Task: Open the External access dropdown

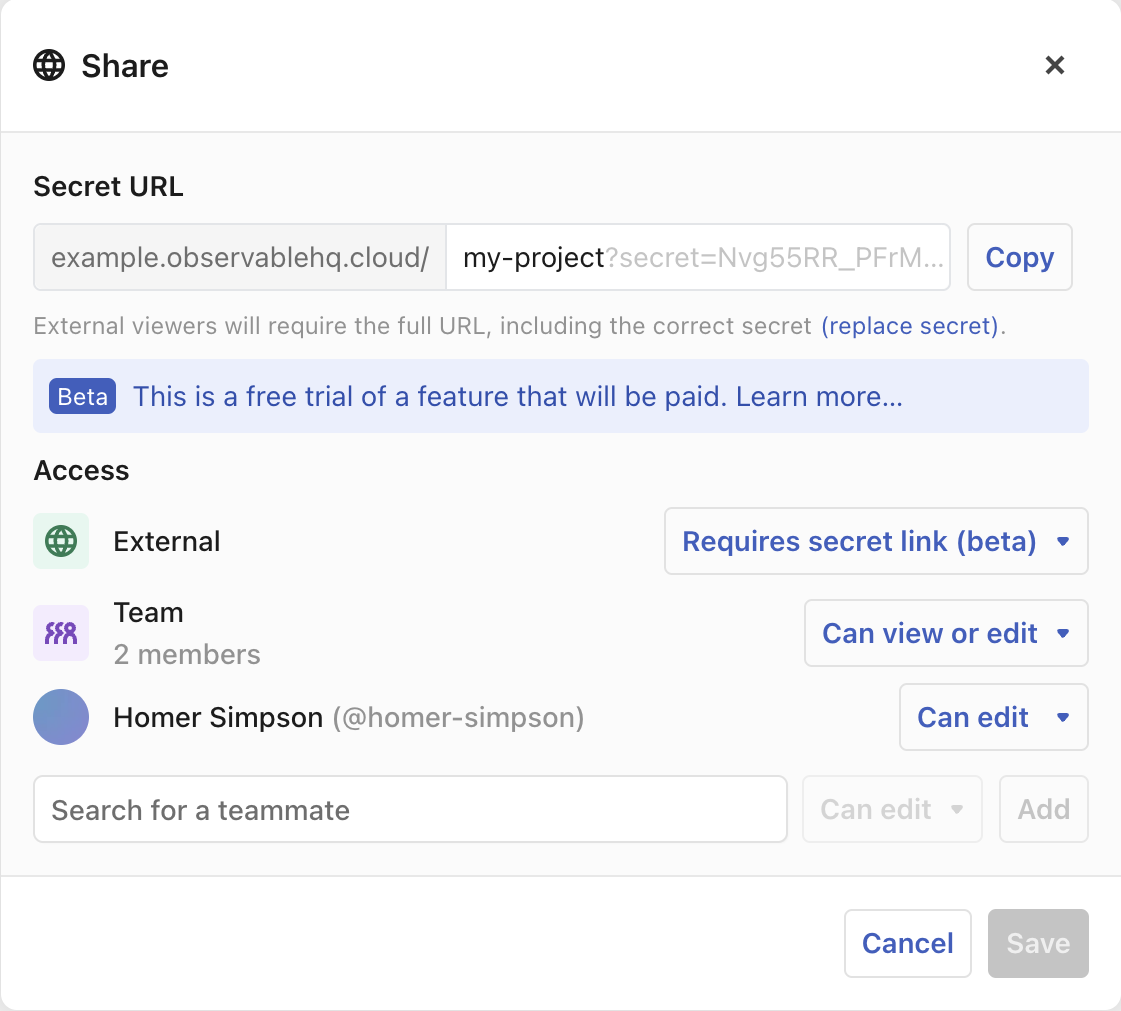Action: [876, 541]
